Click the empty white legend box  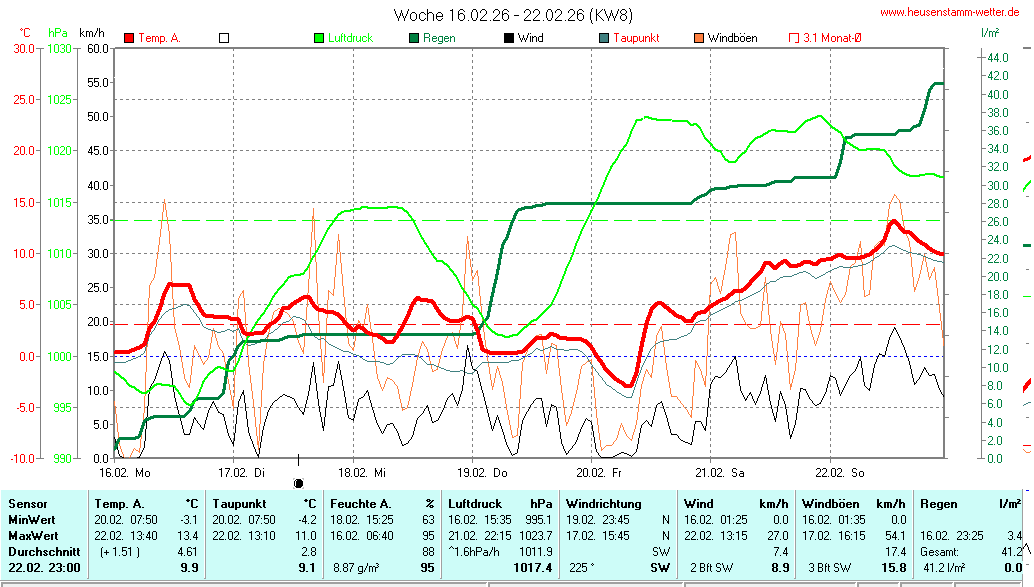[x=224, y=38]
